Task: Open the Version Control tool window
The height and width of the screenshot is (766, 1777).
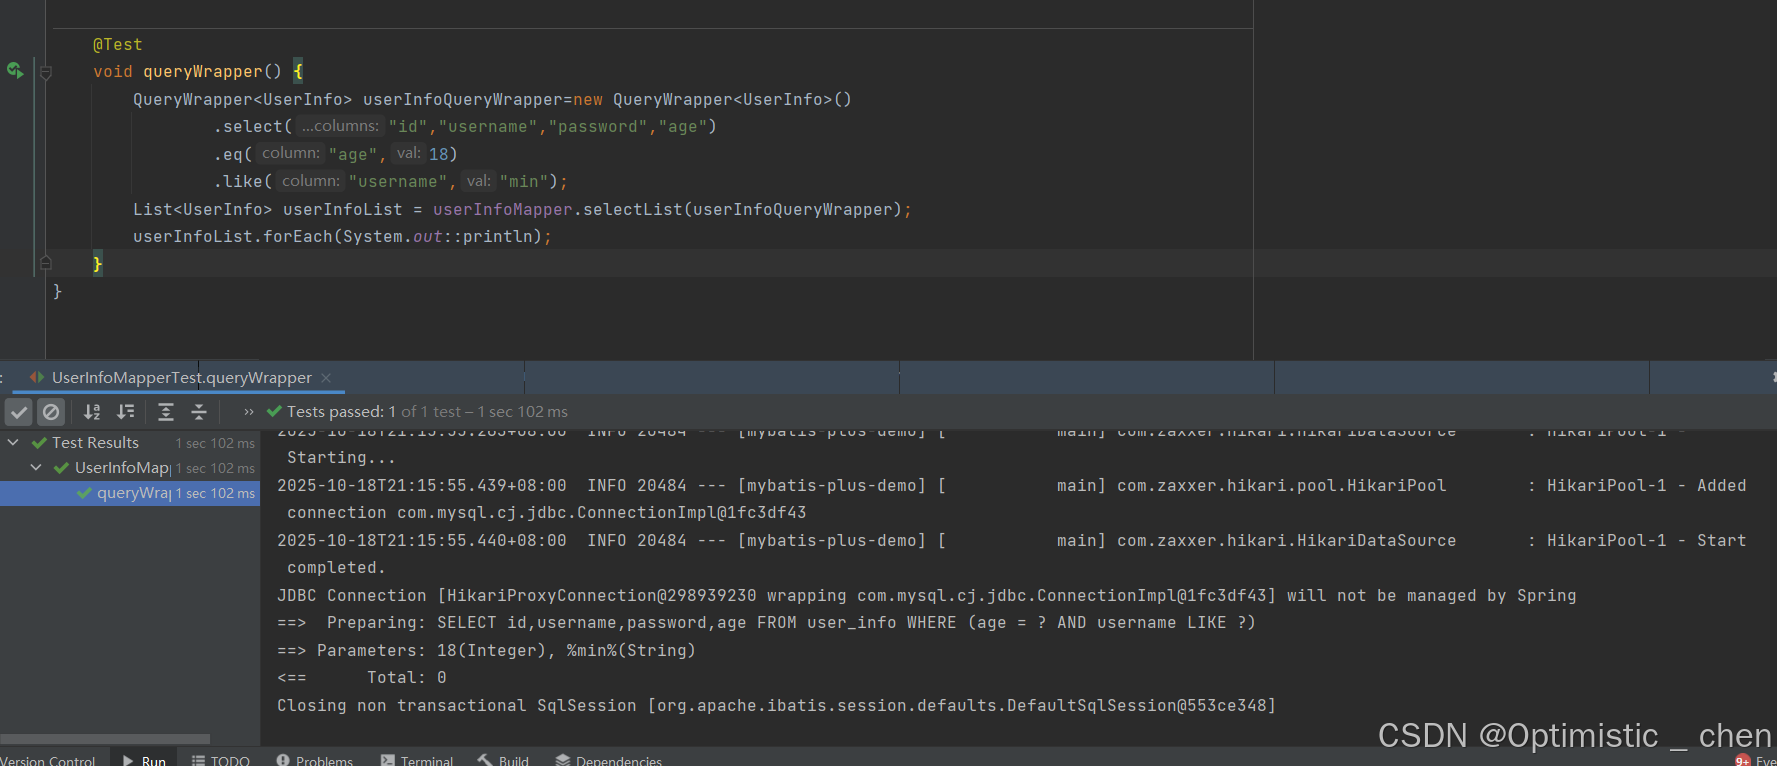Action: [48, 761]
